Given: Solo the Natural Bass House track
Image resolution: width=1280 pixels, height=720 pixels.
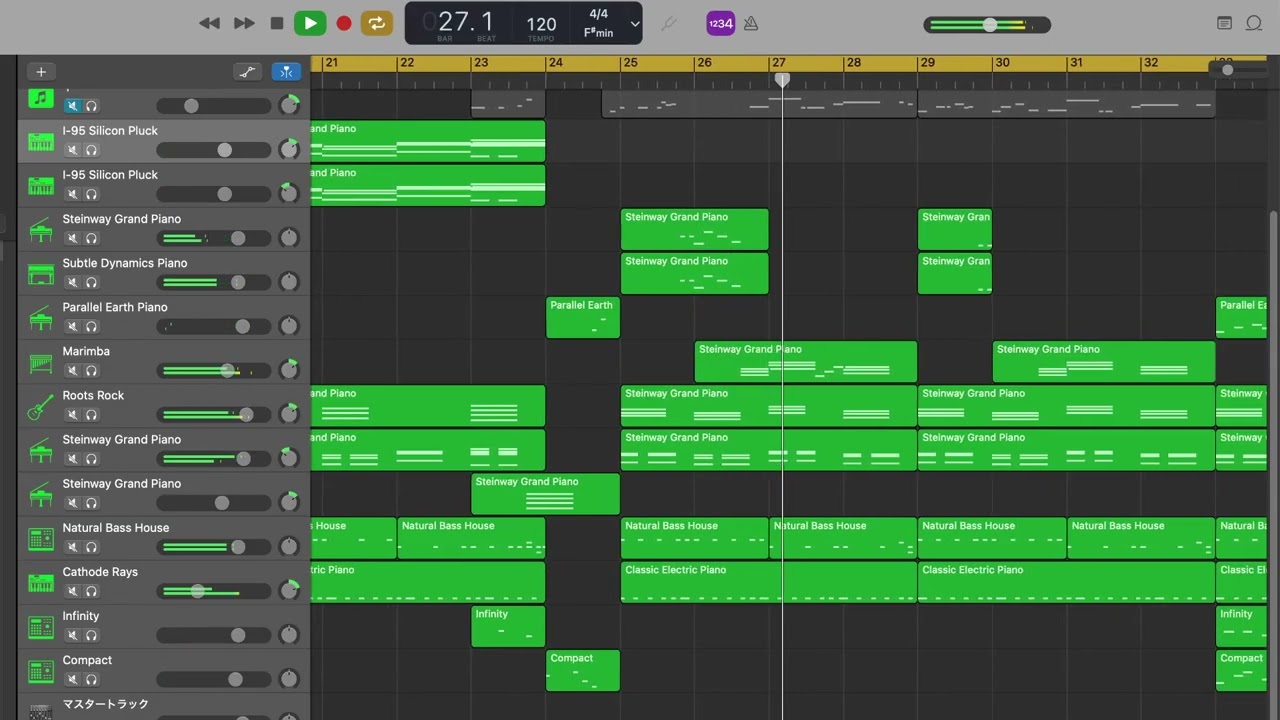Looking at the screenshot, I should coord(91,547).
